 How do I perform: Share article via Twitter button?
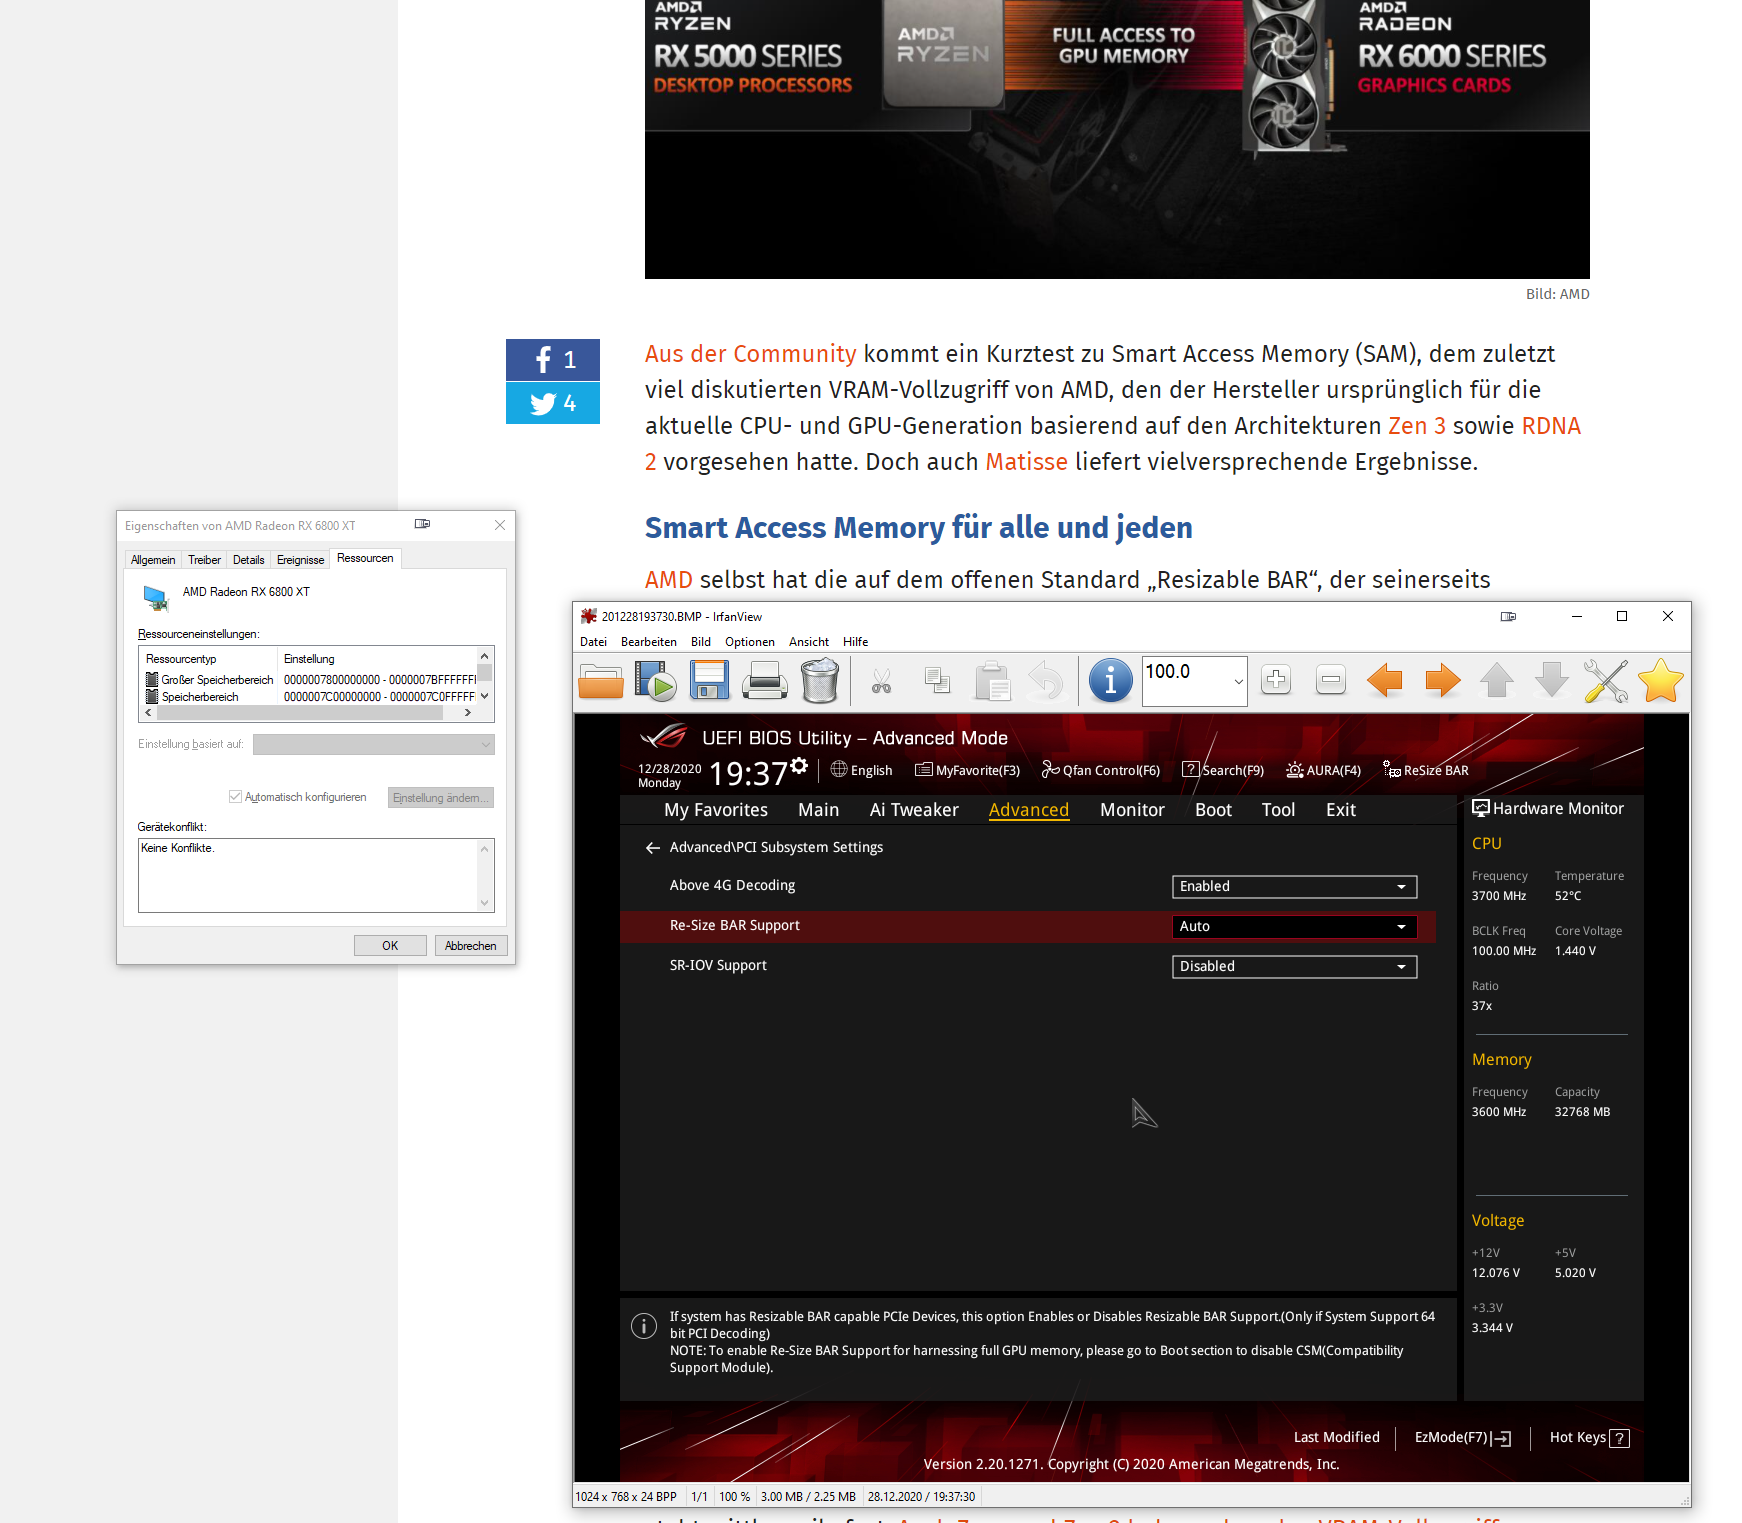(x=553, y=403)
